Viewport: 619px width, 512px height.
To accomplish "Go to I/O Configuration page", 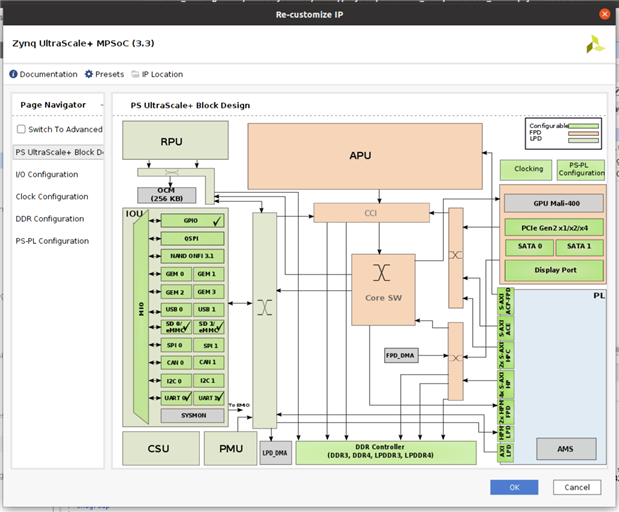I will (x=46, y=174).
